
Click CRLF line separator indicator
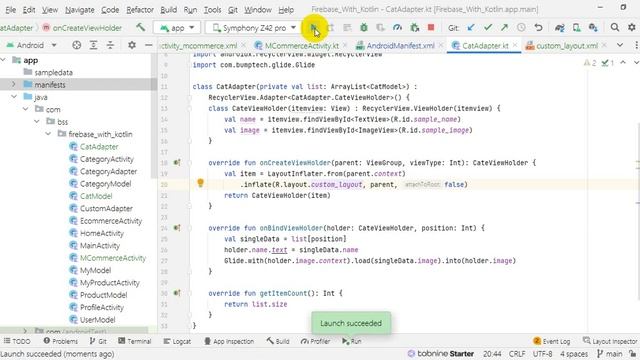tap(517, 354)
